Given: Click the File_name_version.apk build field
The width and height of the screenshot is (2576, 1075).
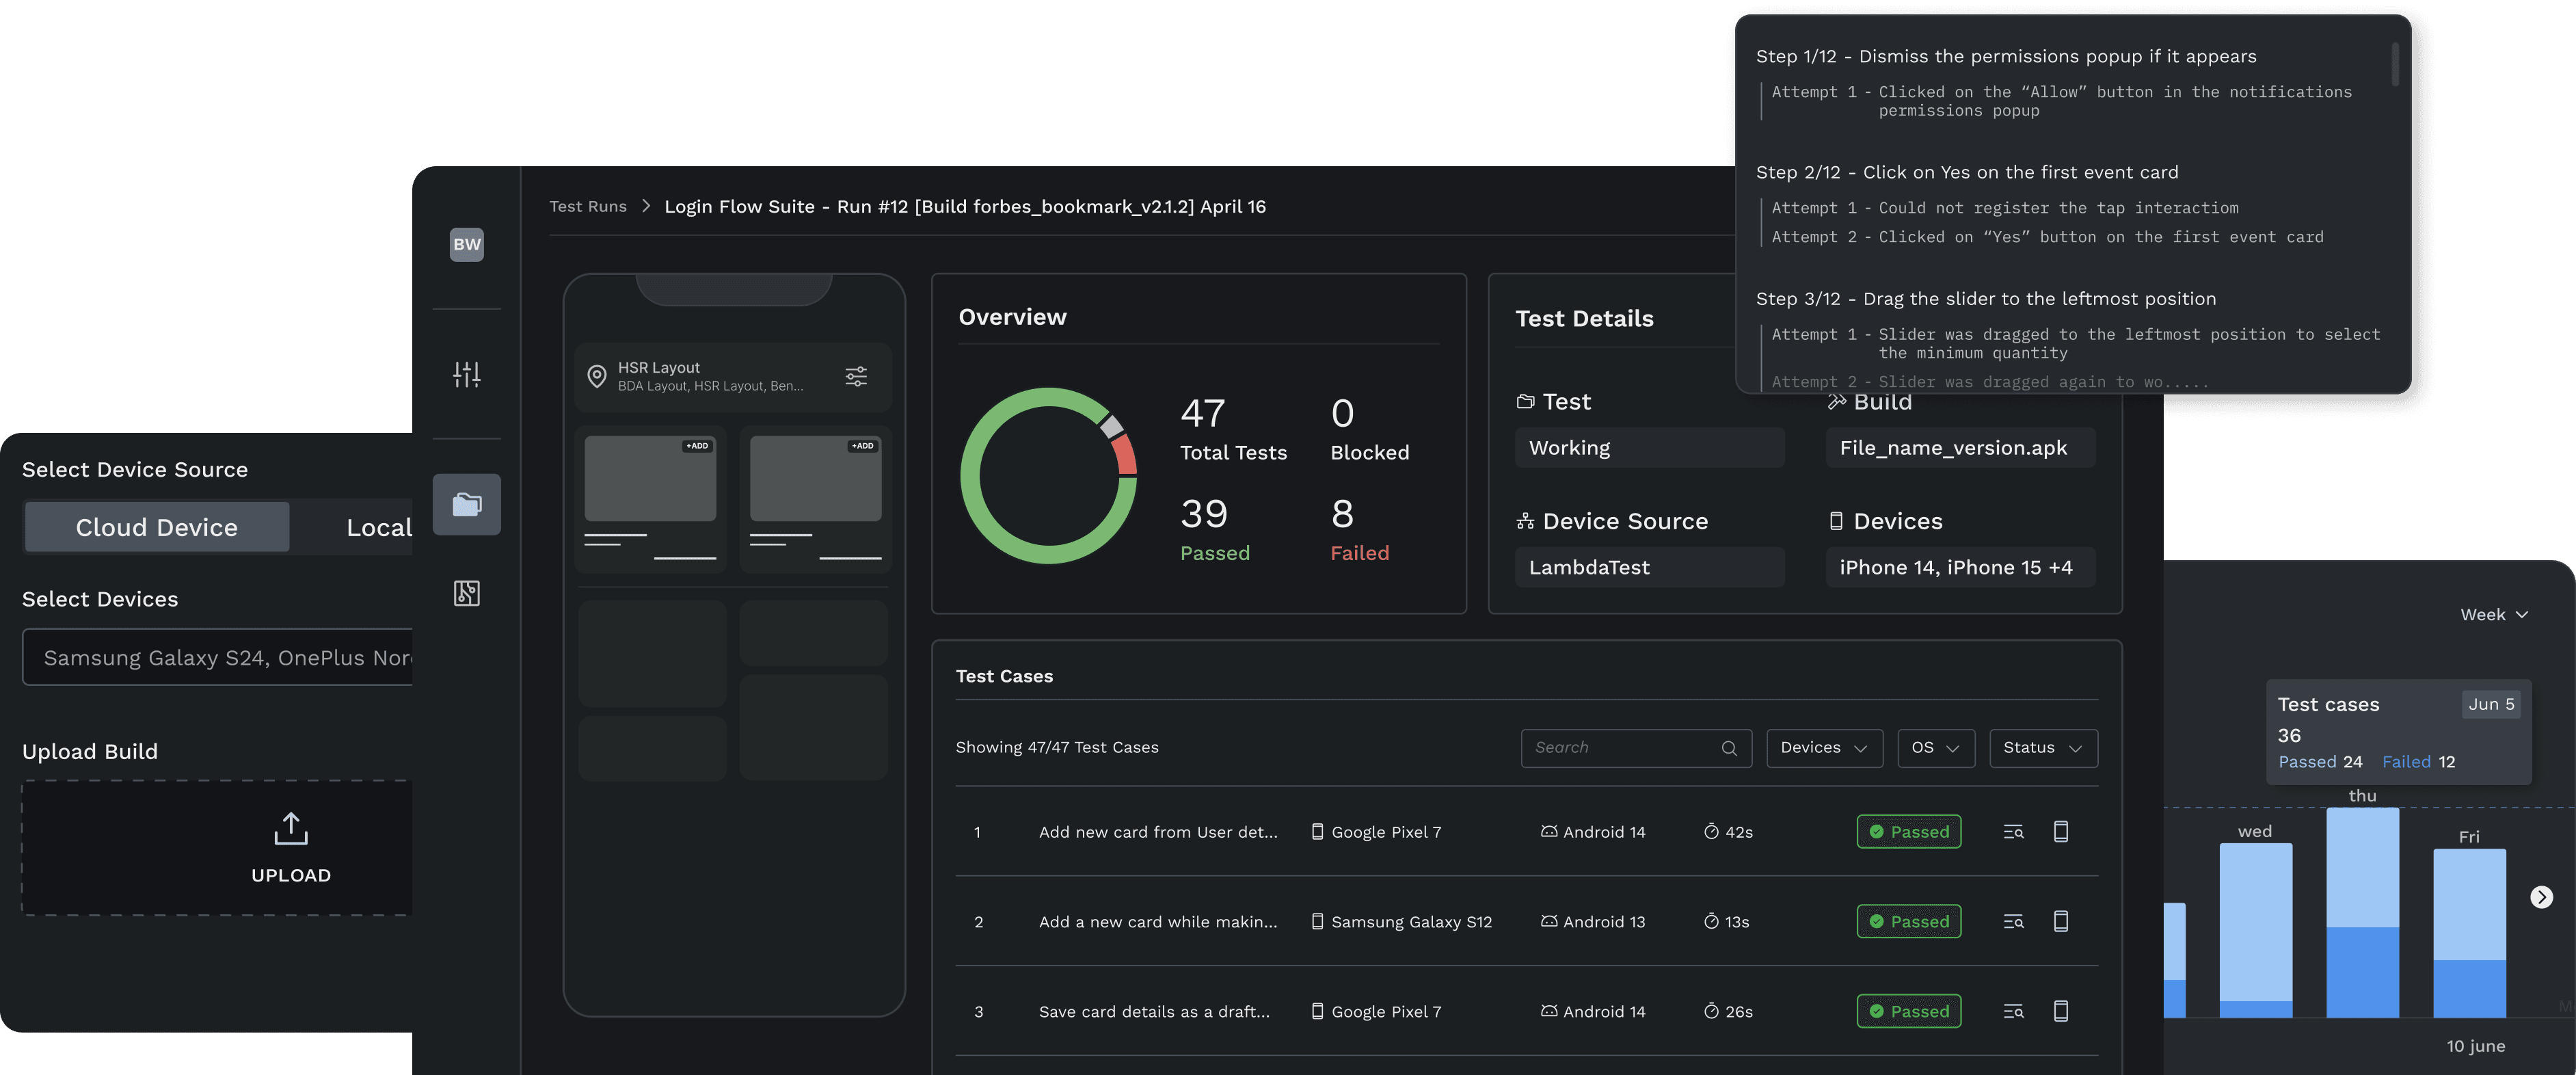Looking at the screenshot, I should click(1960, 448).
